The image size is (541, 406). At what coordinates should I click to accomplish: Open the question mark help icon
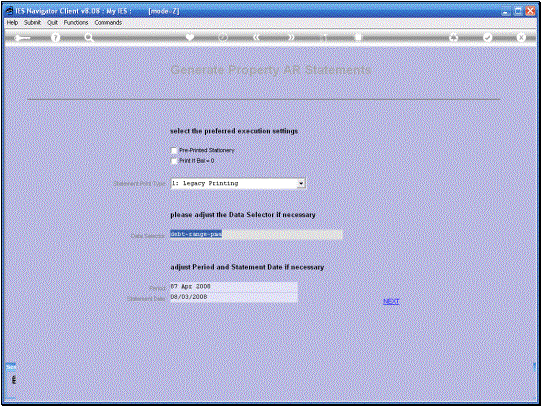click(x=55, y=38)
